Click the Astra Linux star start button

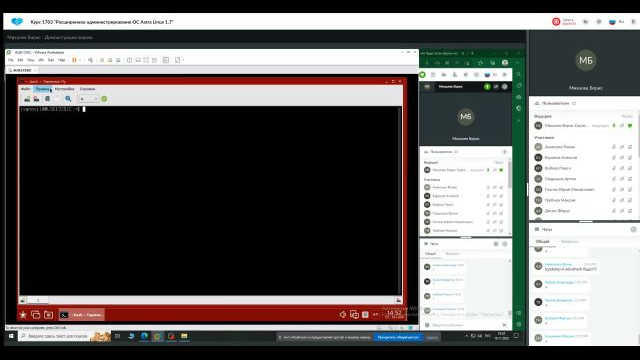coord(23,315)
